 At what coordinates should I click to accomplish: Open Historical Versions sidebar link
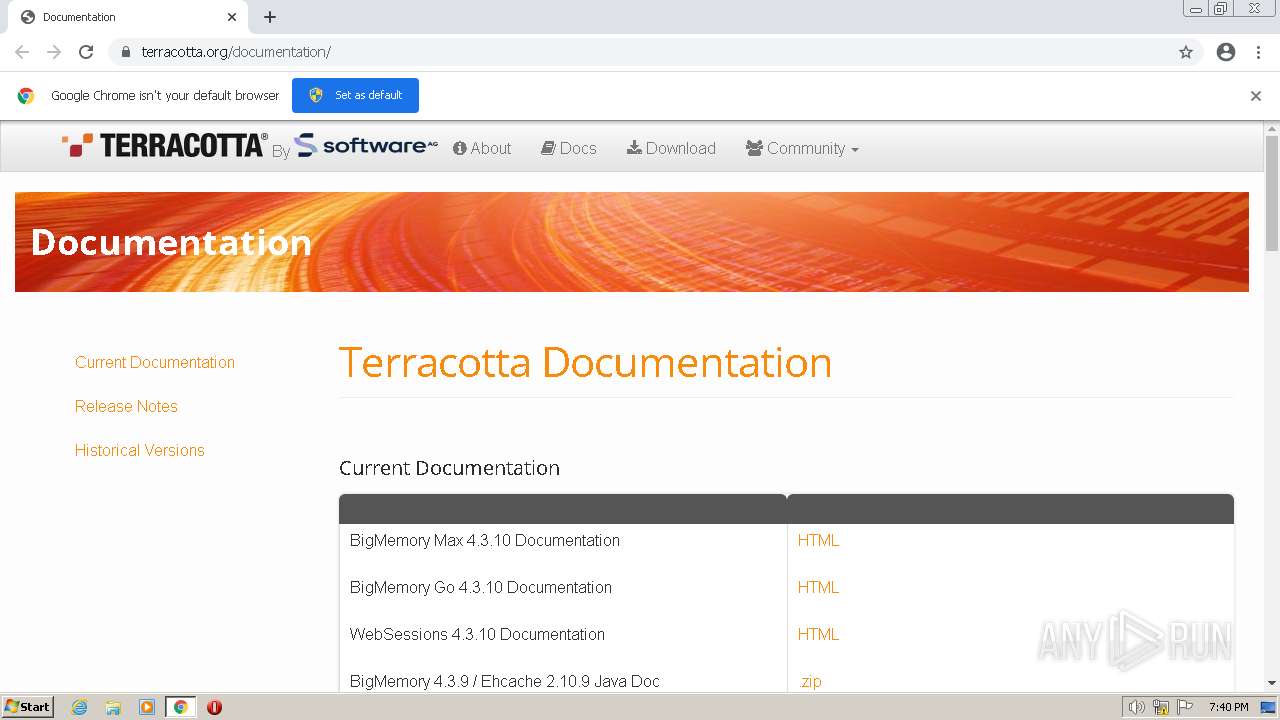[x=140, y=450]
